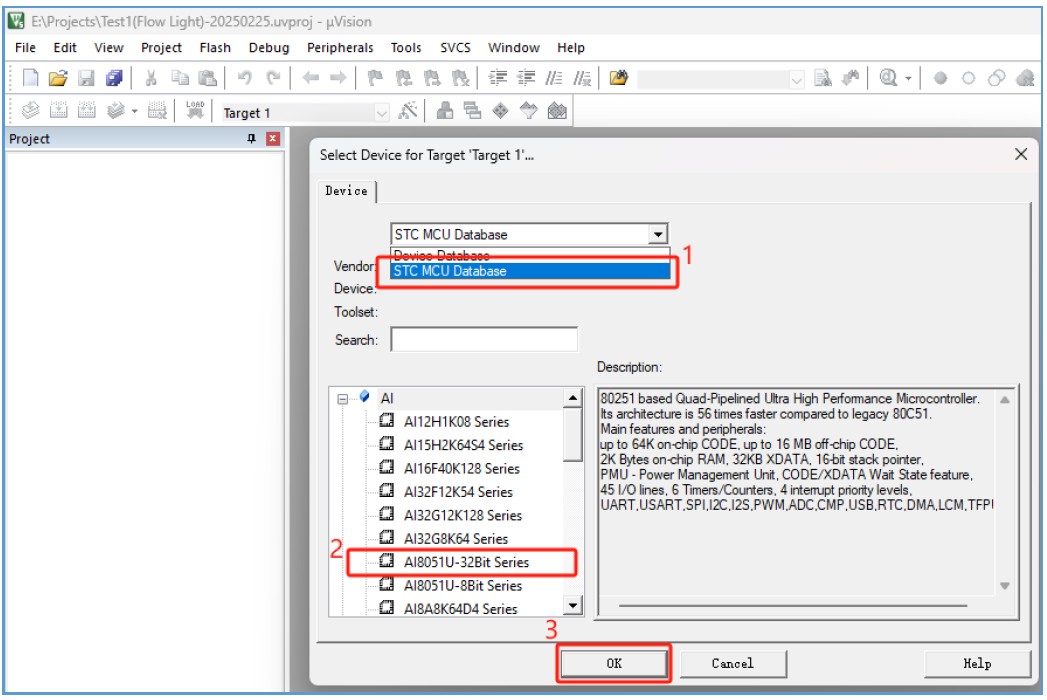Click the device Search input field

click(484, 339)
